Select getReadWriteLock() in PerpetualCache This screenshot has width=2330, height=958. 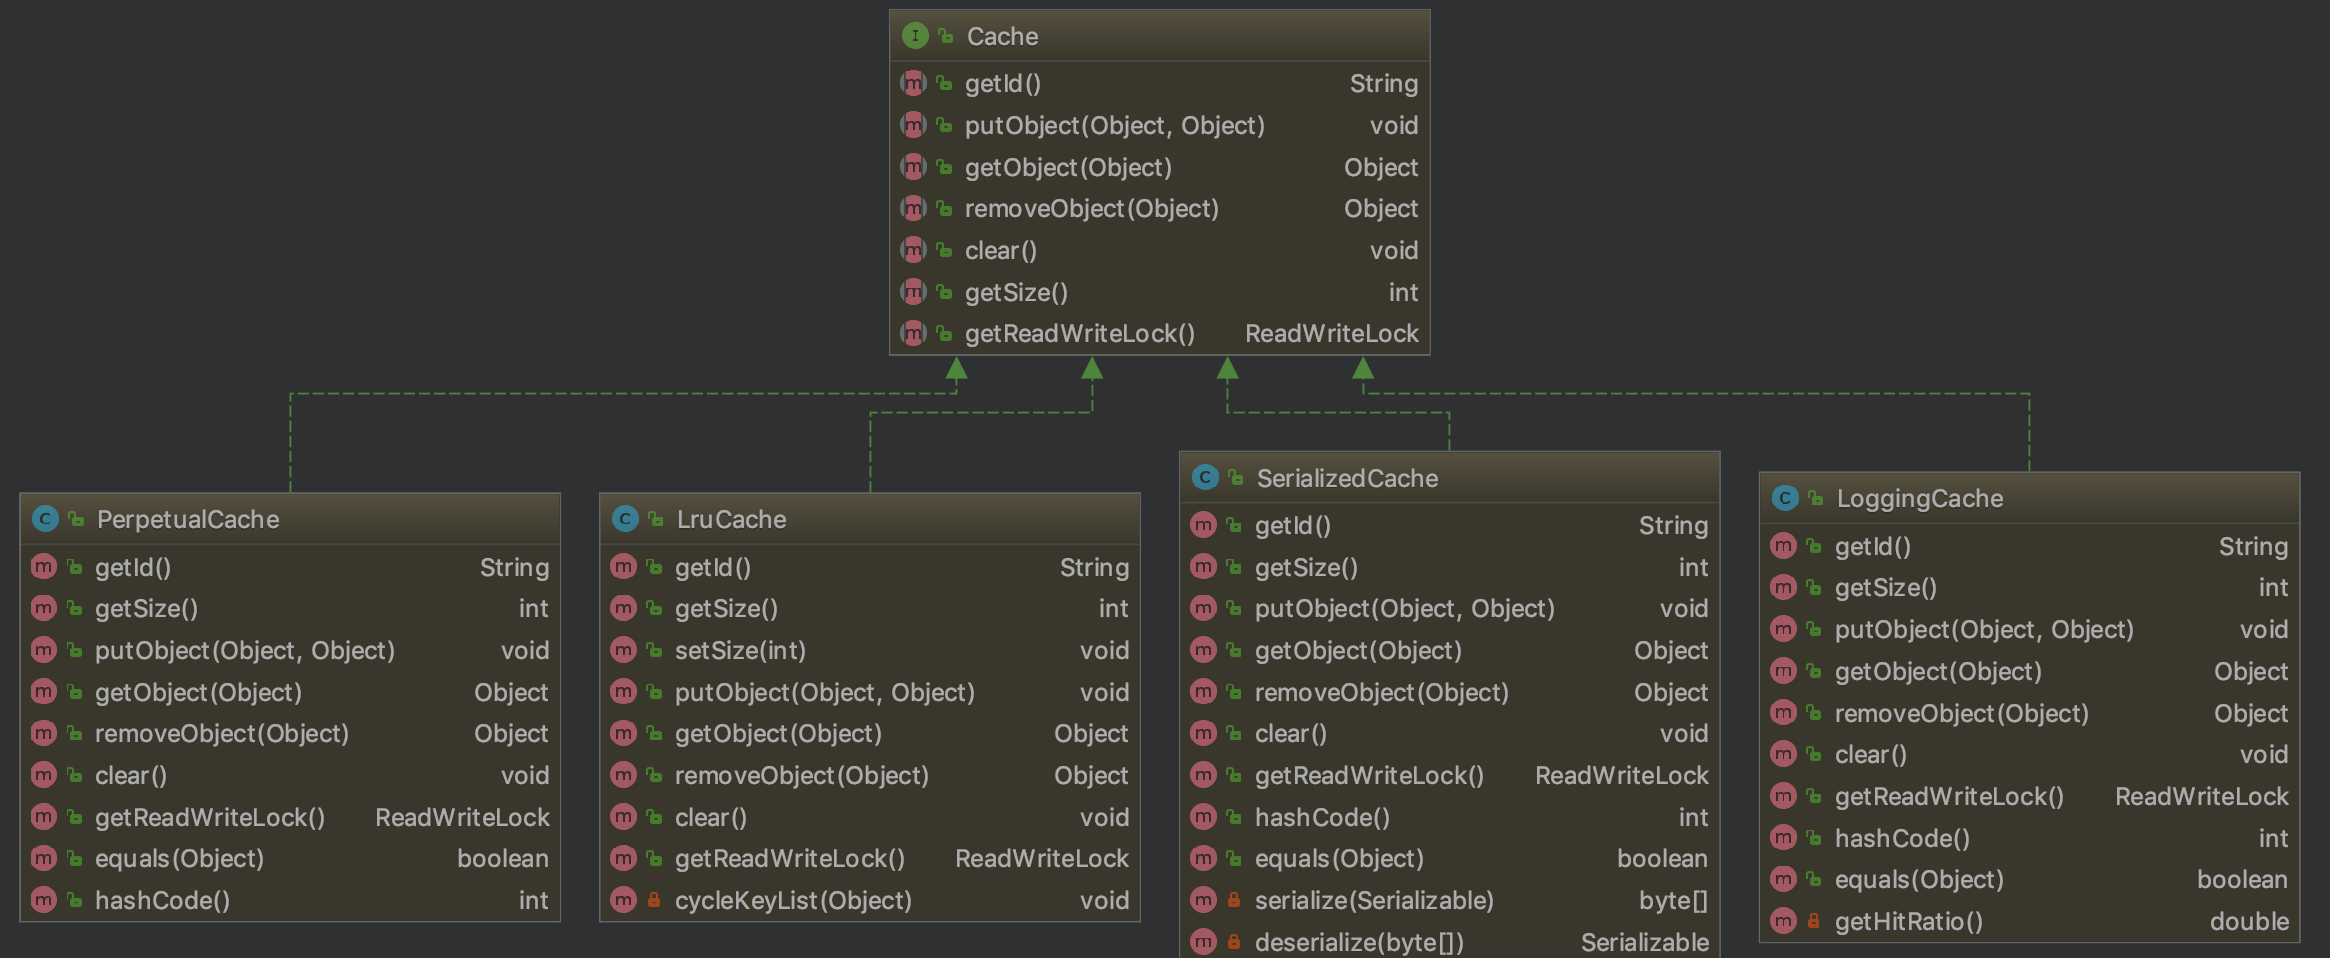(210, 817)
